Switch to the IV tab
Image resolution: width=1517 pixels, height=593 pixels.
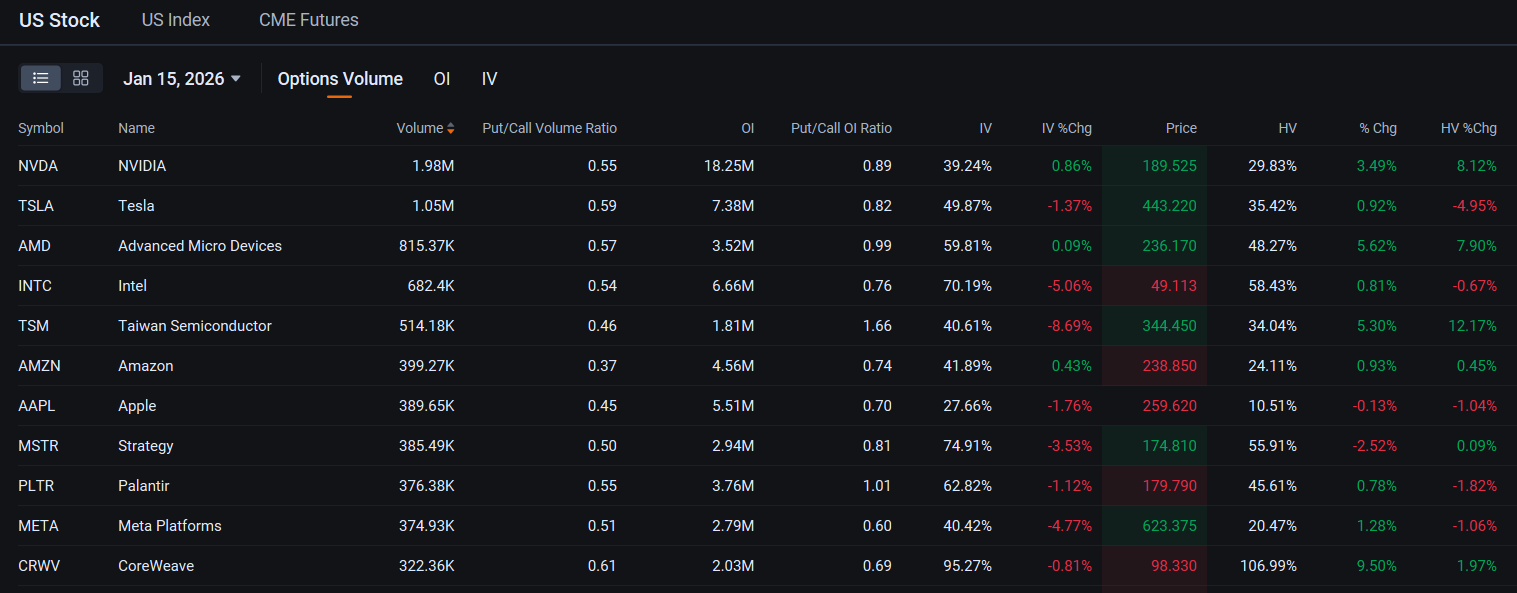[x=489, y=79]
